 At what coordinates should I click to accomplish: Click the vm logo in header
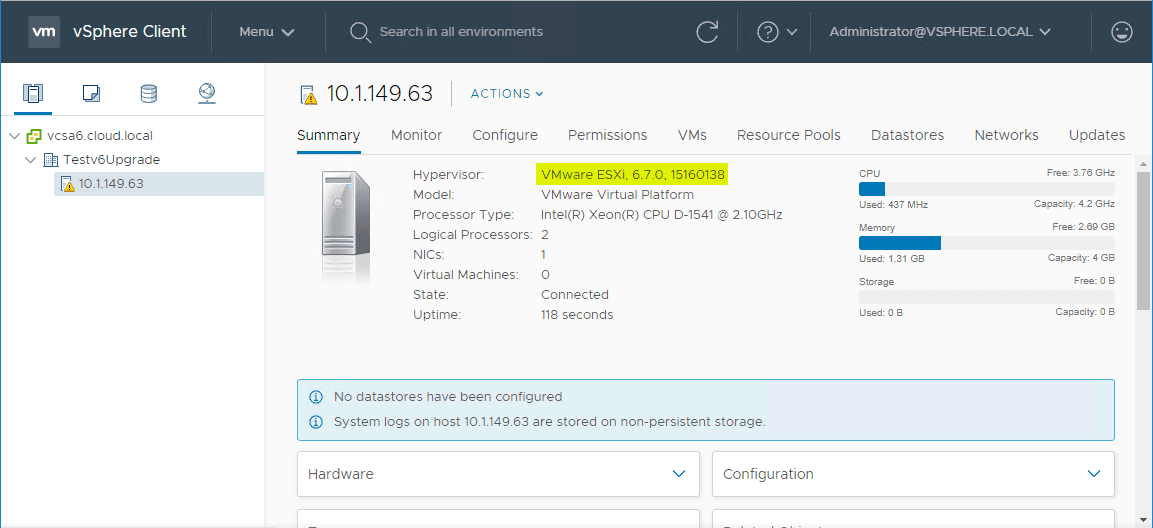tap(44, 32)
